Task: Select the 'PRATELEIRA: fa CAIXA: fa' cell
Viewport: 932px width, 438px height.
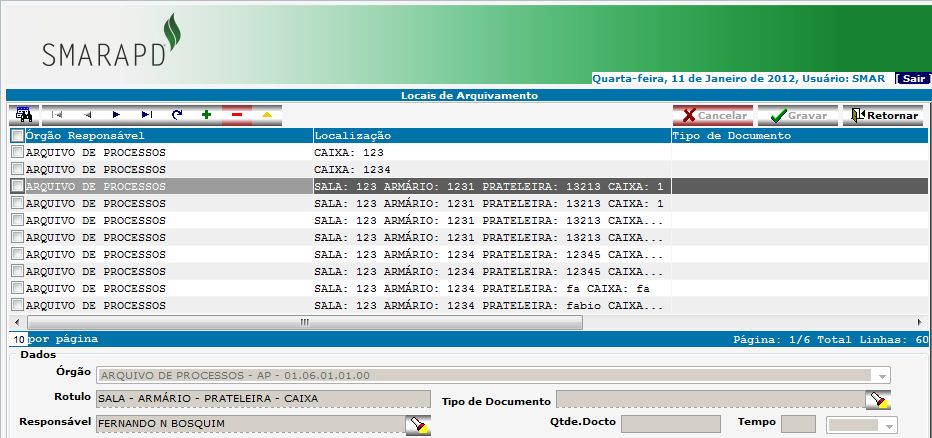Action: (x=492, y=289)
